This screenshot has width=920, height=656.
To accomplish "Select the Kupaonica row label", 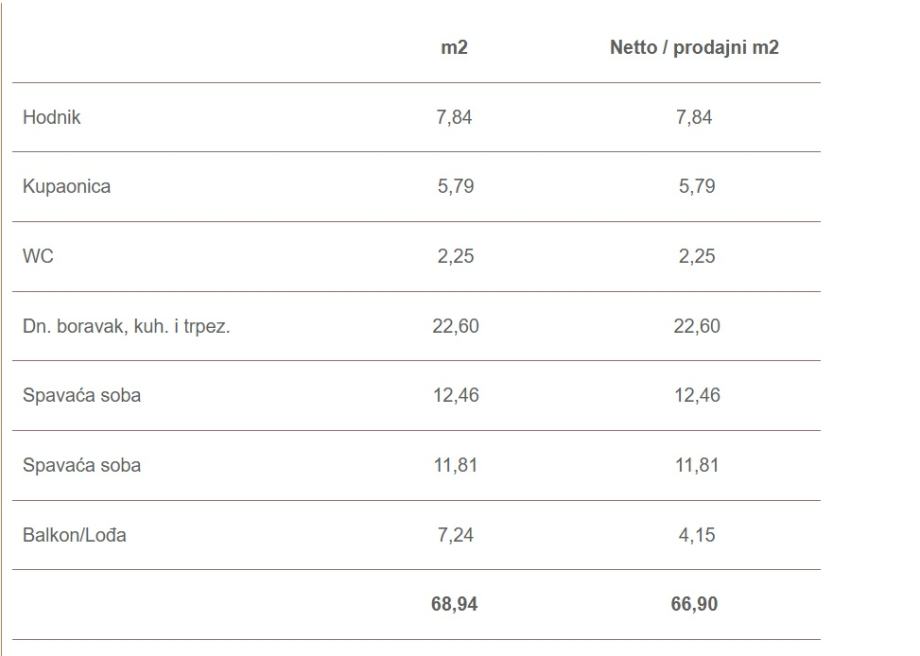I will click(66, 187).
